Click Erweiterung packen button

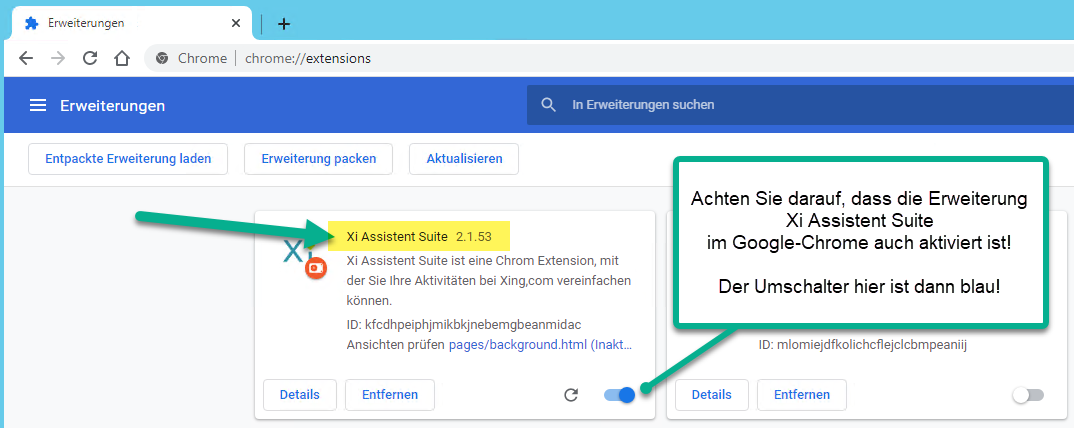[319, 159]
